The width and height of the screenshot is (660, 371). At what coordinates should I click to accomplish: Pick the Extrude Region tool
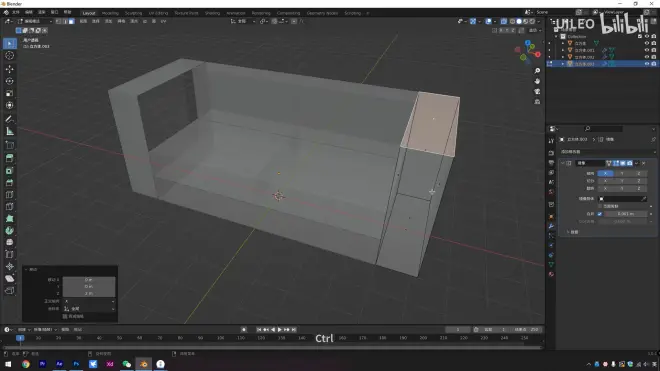[x=10, y=158]
